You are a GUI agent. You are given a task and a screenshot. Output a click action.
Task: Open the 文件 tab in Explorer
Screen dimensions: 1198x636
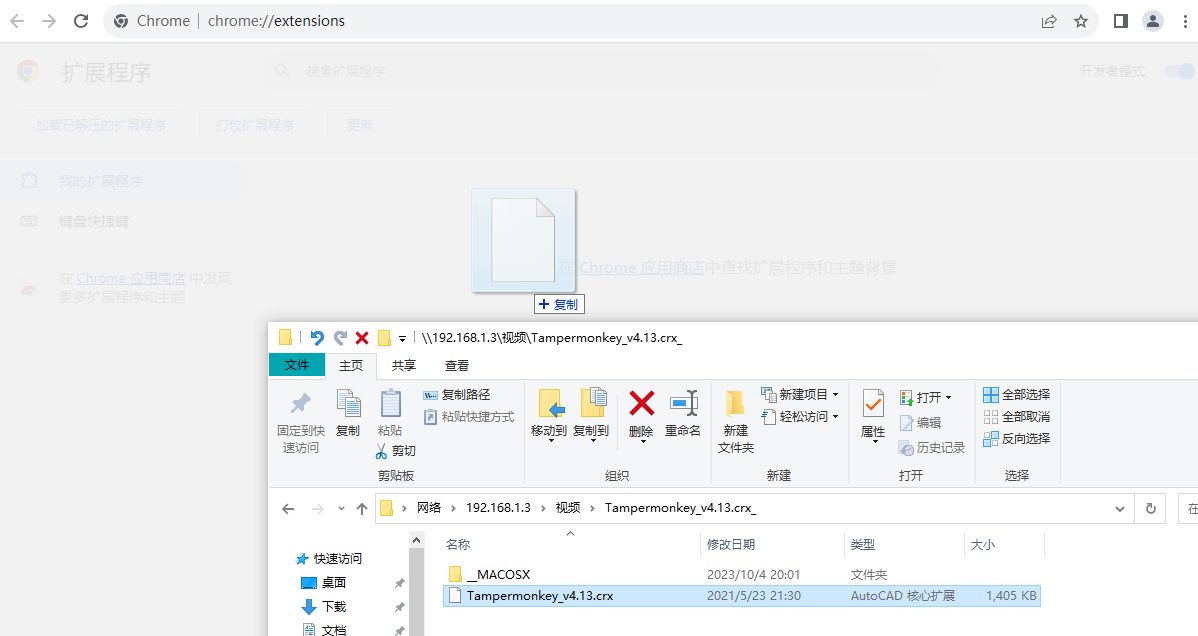coord(297,365)
